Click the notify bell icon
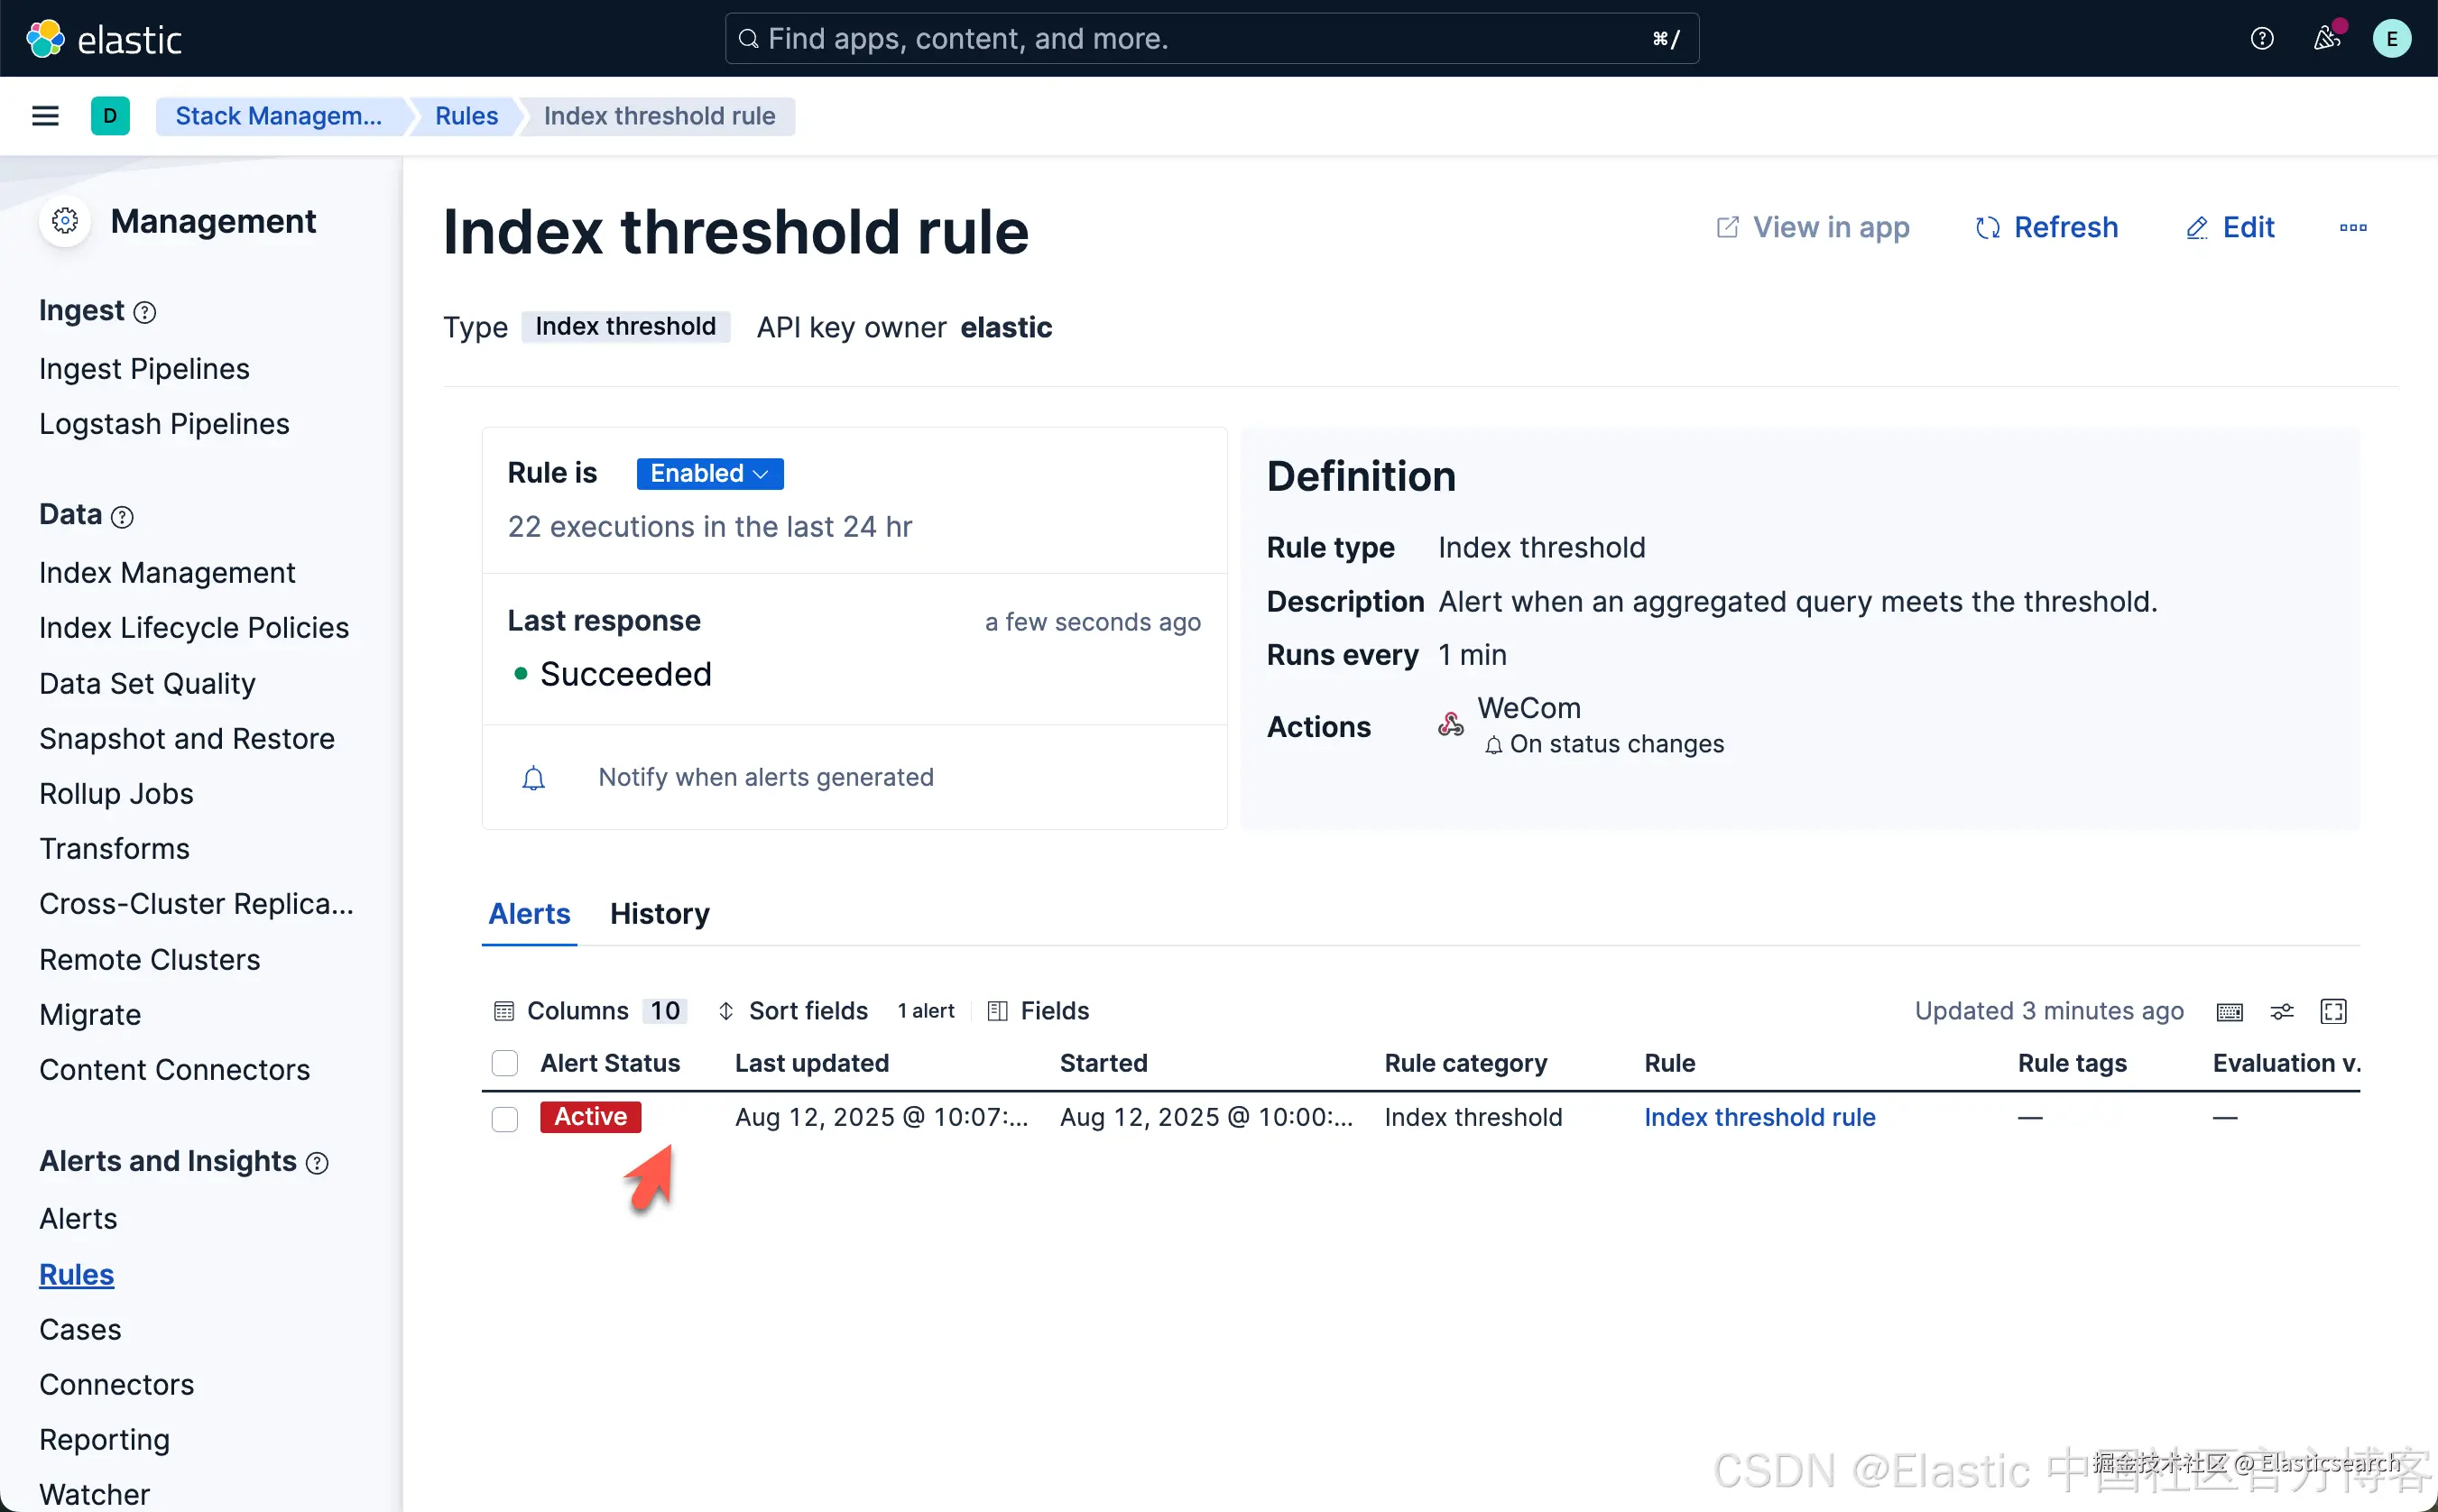Viewport: 2438px width, 1512px height. point(534,778)
